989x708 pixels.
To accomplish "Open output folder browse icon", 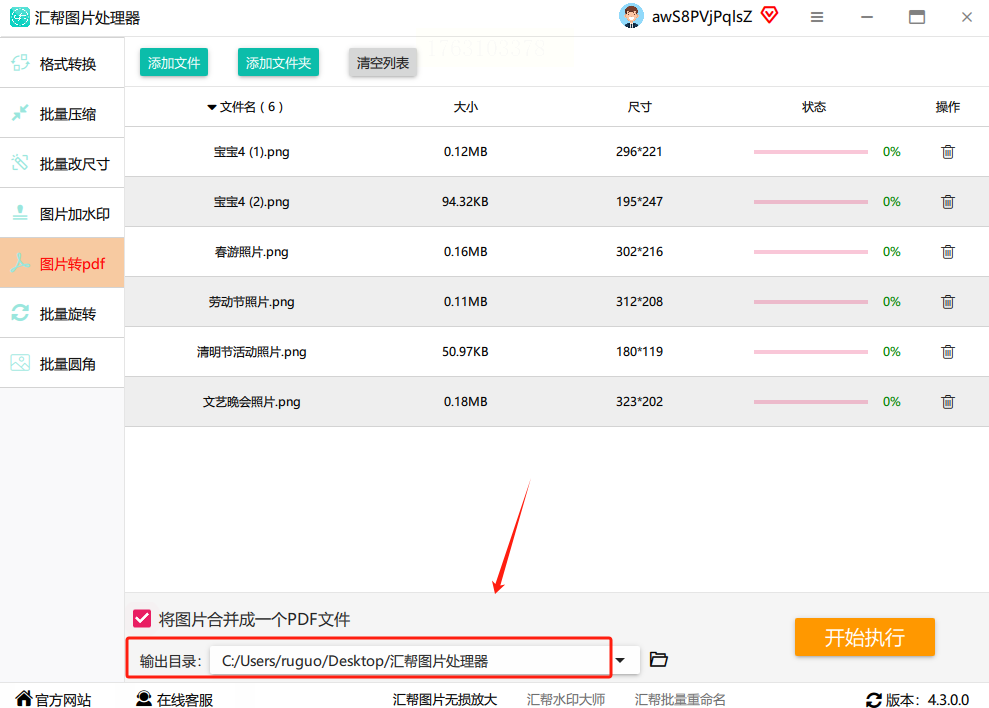I will coord(658,660).
